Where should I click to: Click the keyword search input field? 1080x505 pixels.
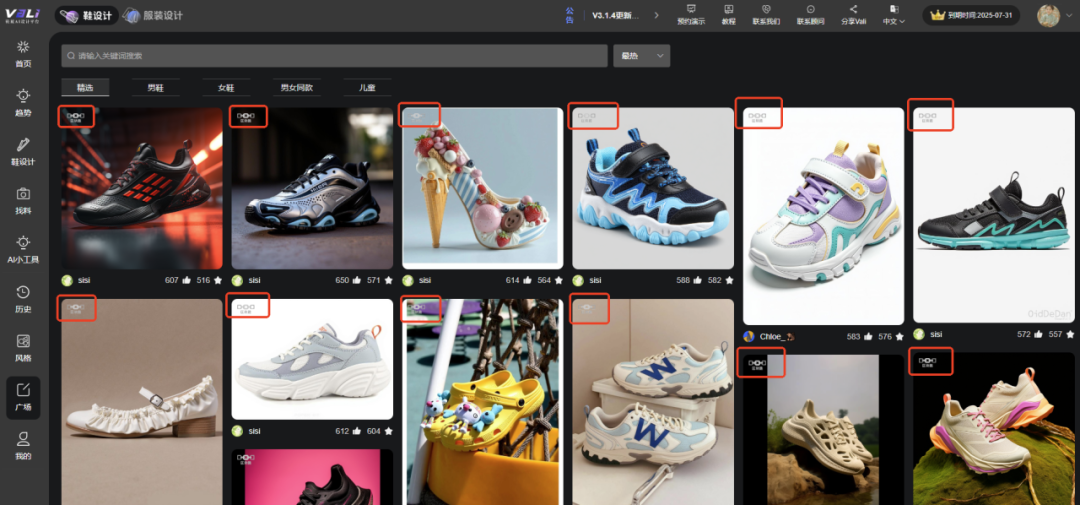point(334,56)
